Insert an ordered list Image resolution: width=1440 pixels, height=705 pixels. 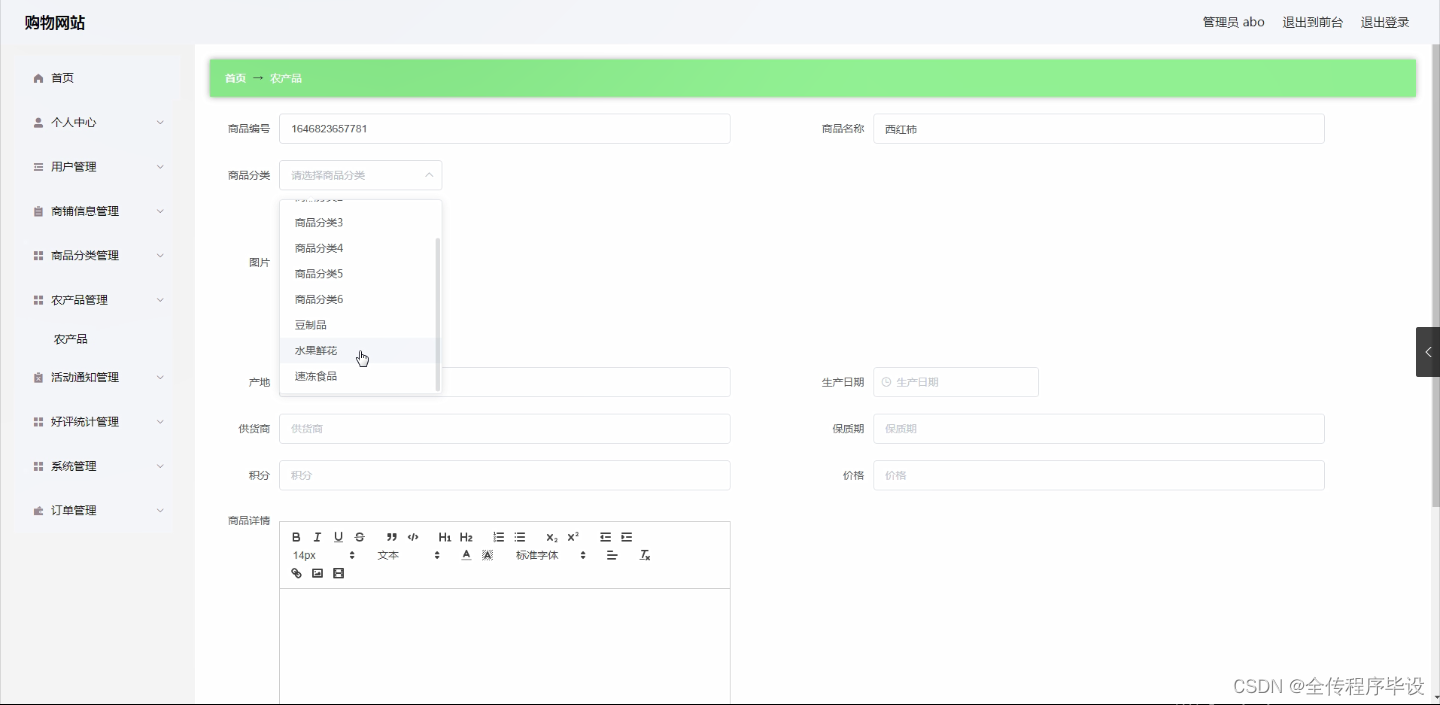point(498,537)
